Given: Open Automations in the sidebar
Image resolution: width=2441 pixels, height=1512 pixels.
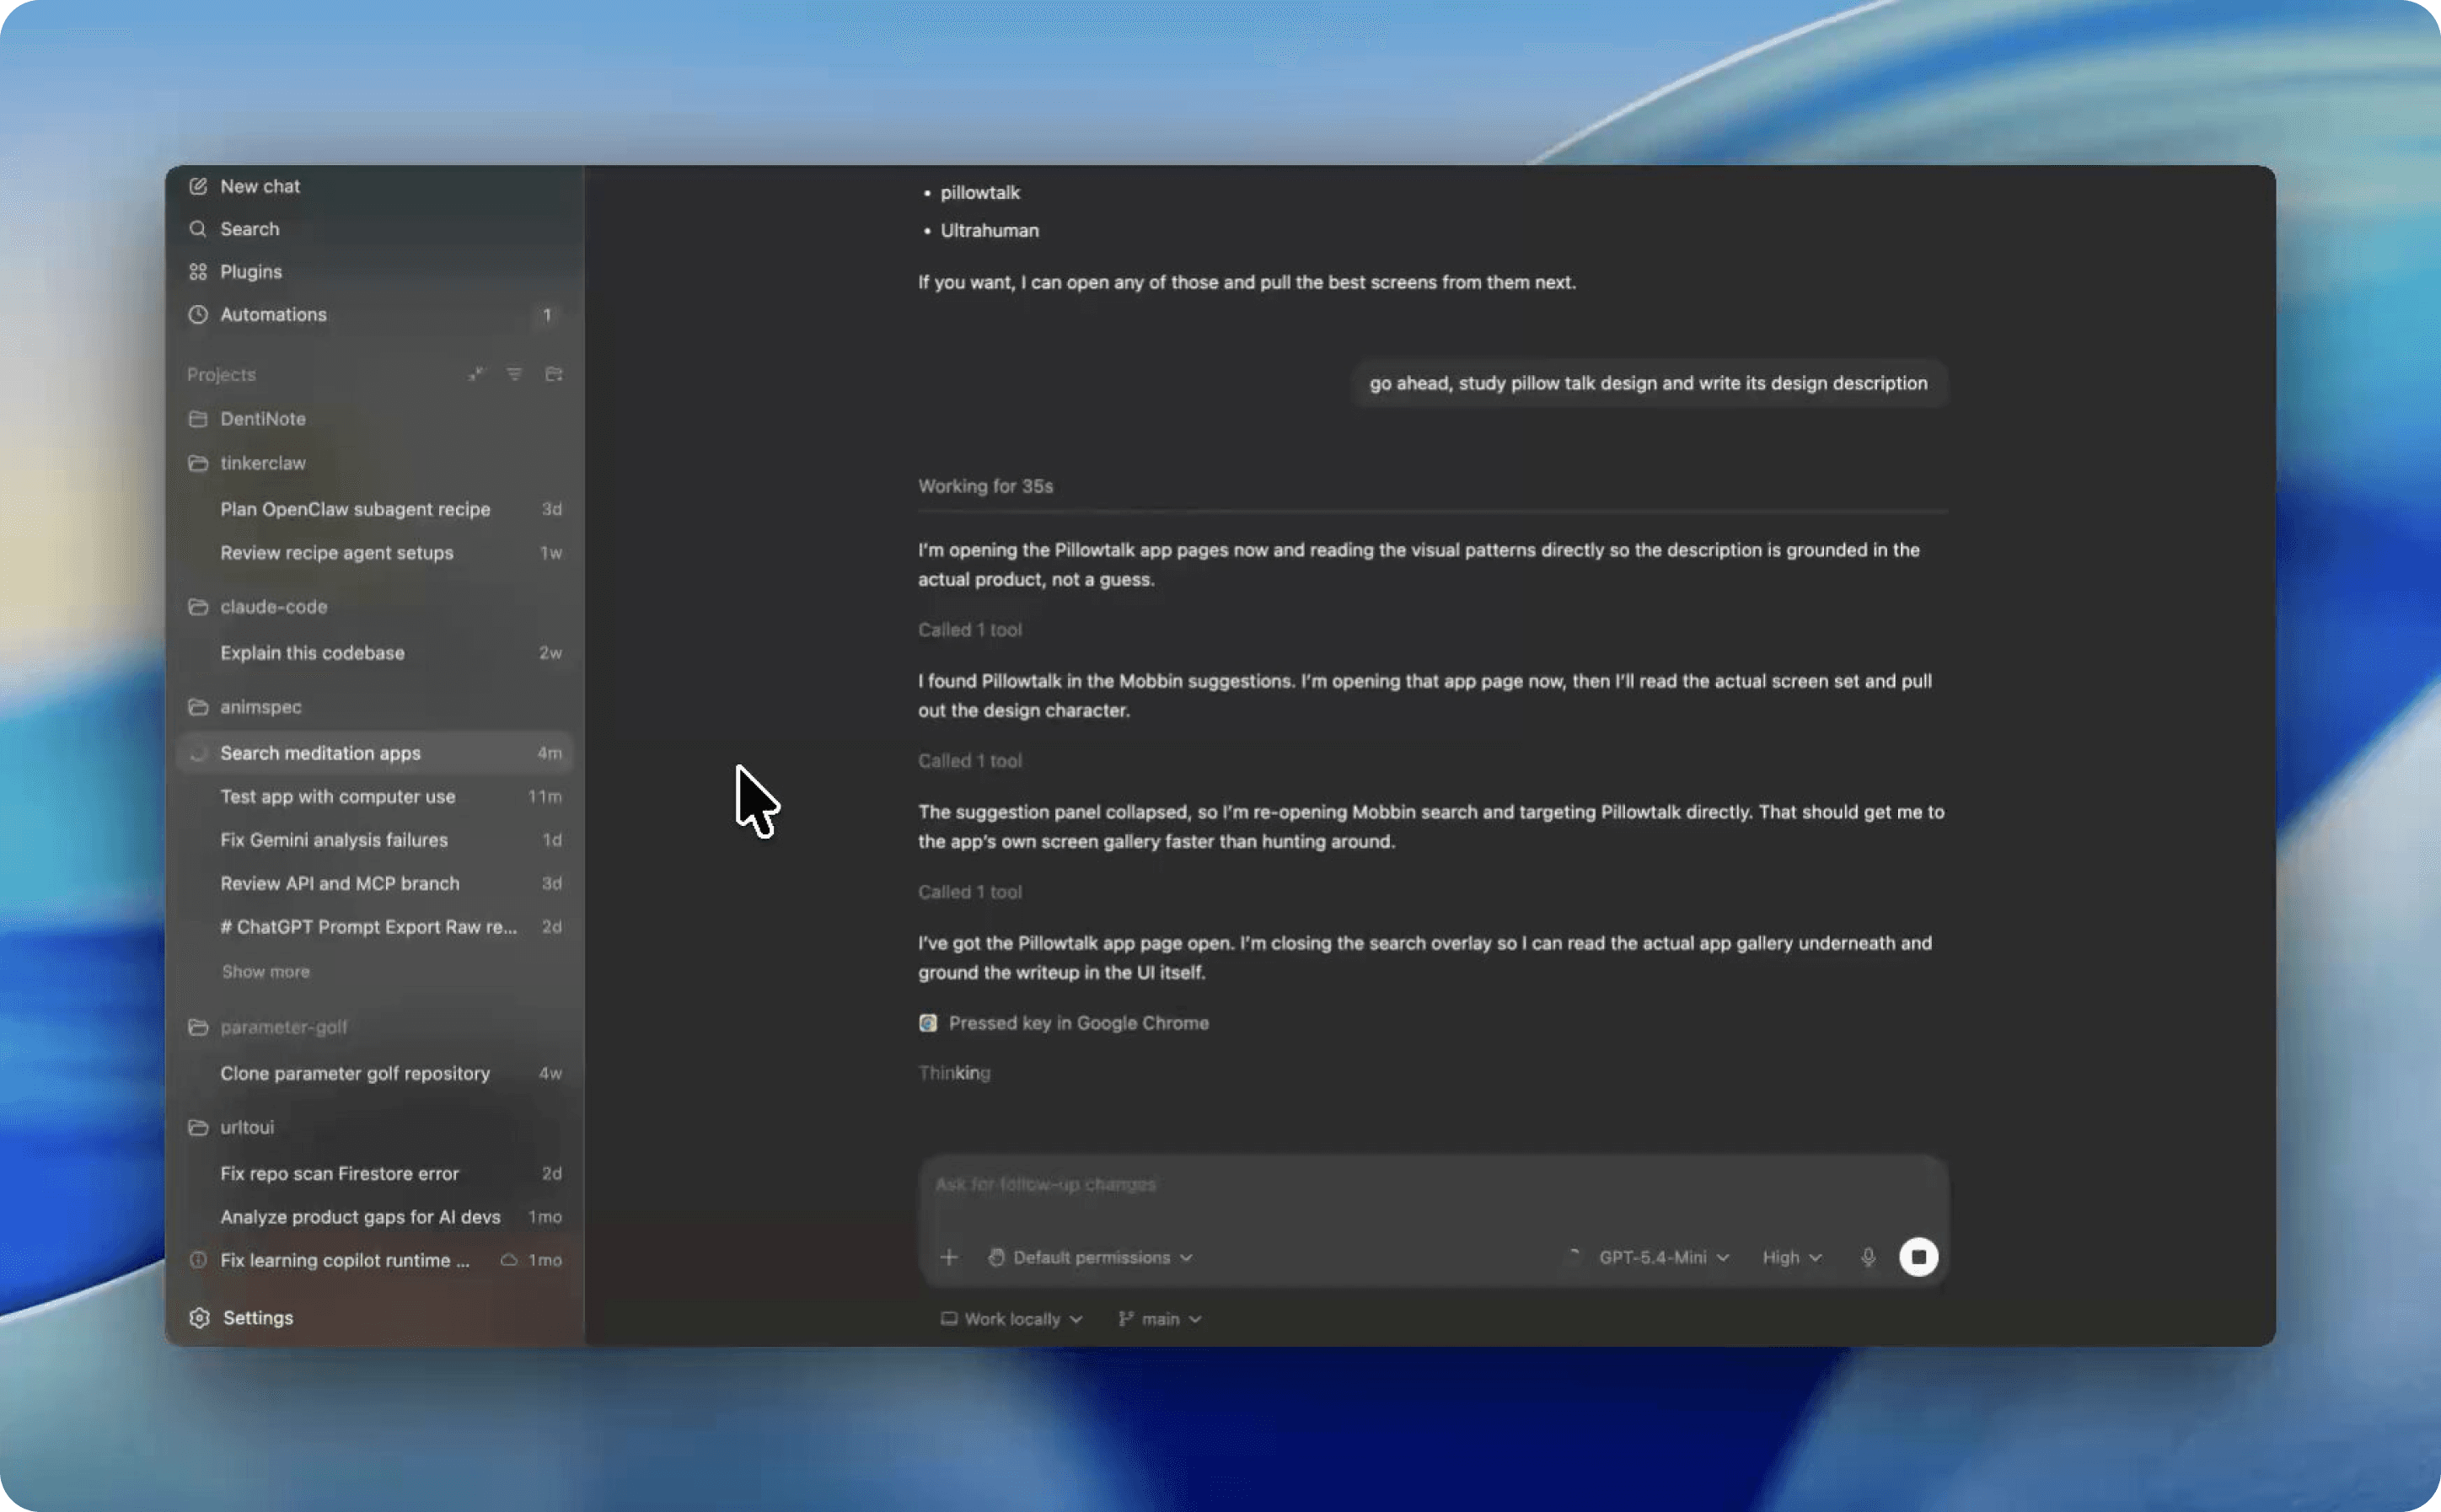Looking at the screenshot, I should (x=272, y=315).
